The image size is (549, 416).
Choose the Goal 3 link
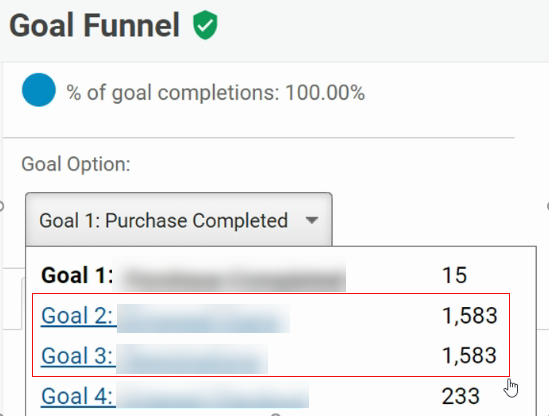coord(77,356)
